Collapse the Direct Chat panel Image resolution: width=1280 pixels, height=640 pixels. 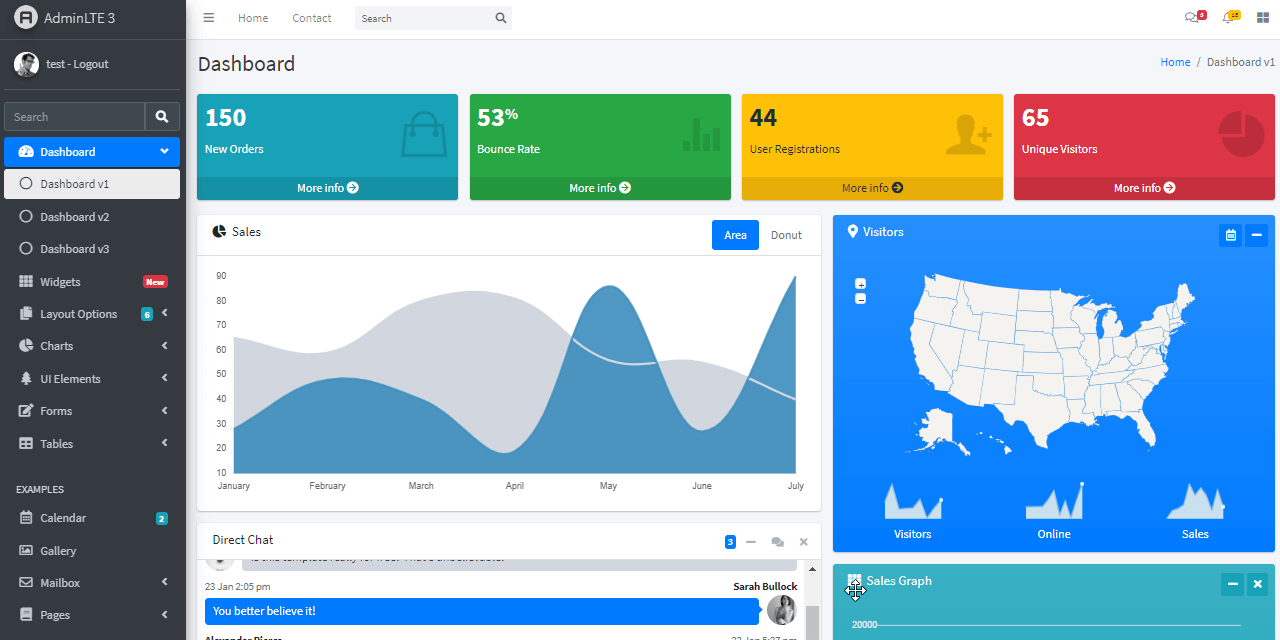pyautogui.click(x=751, y=541)
